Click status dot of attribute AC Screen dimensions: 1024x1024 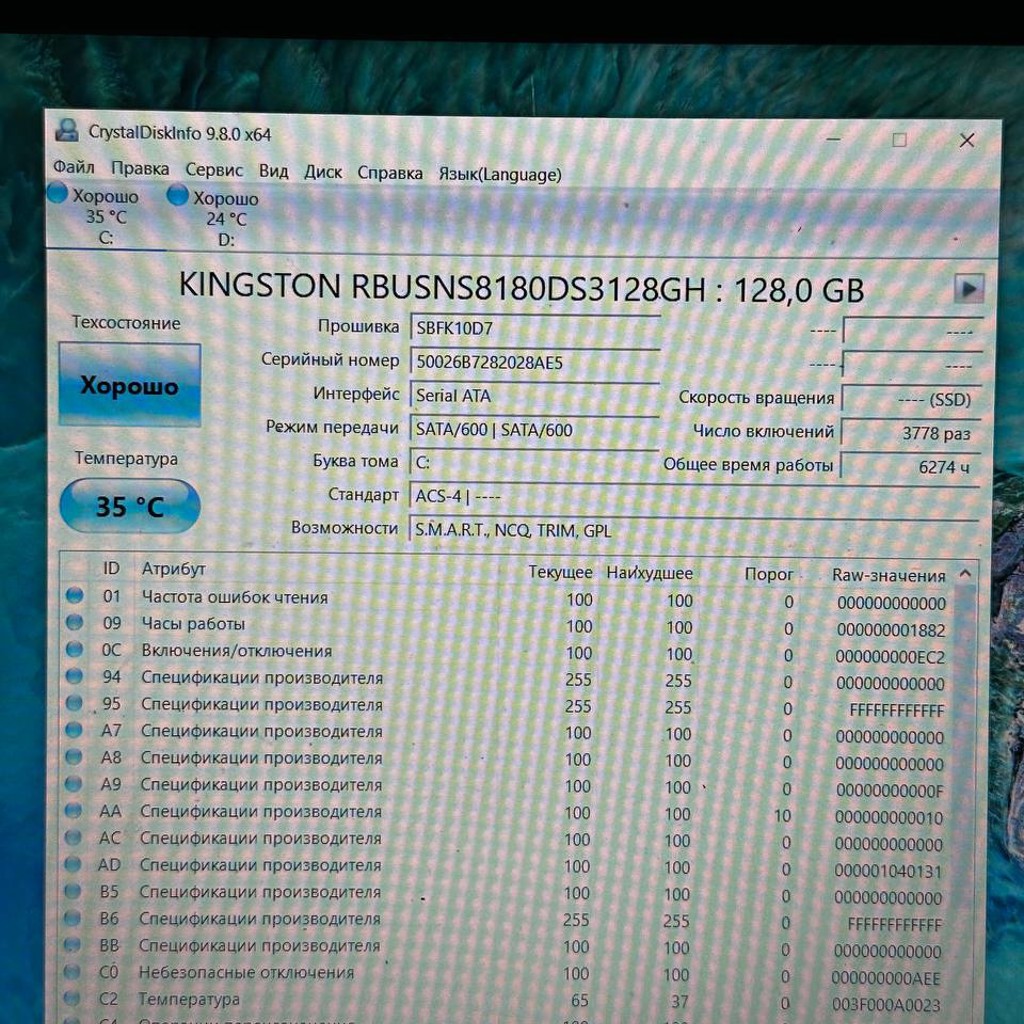[x=73, y=837]
